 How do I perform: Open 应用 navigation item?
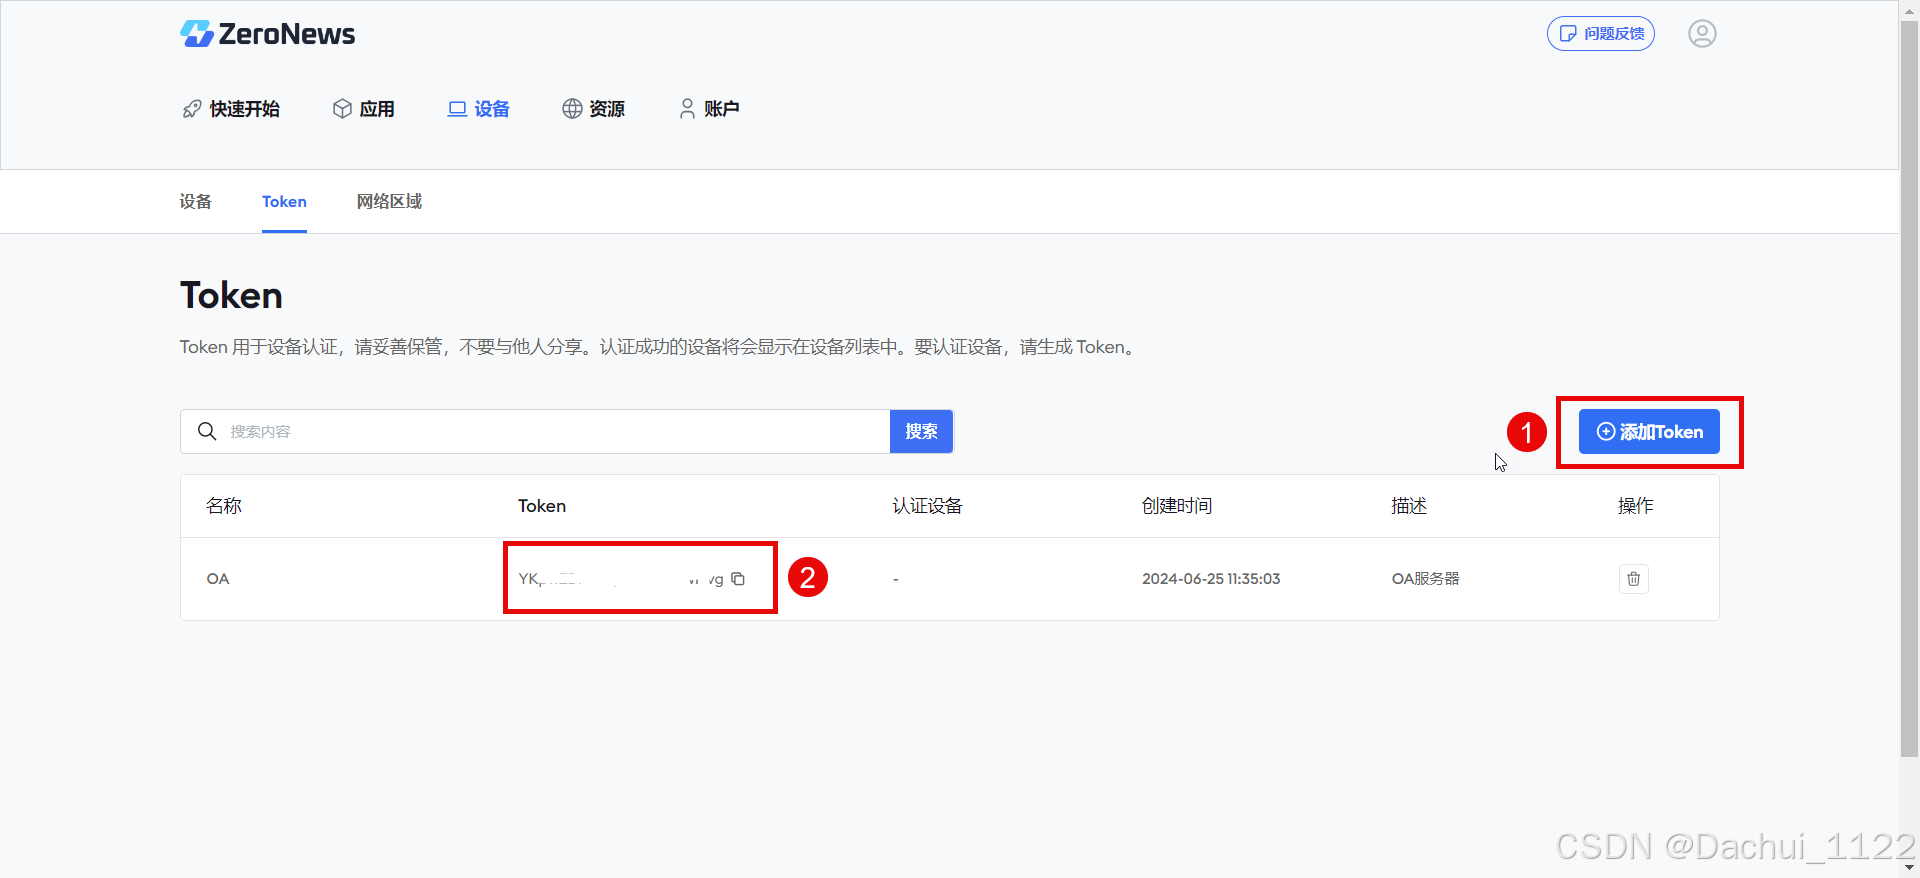[363, 109]
